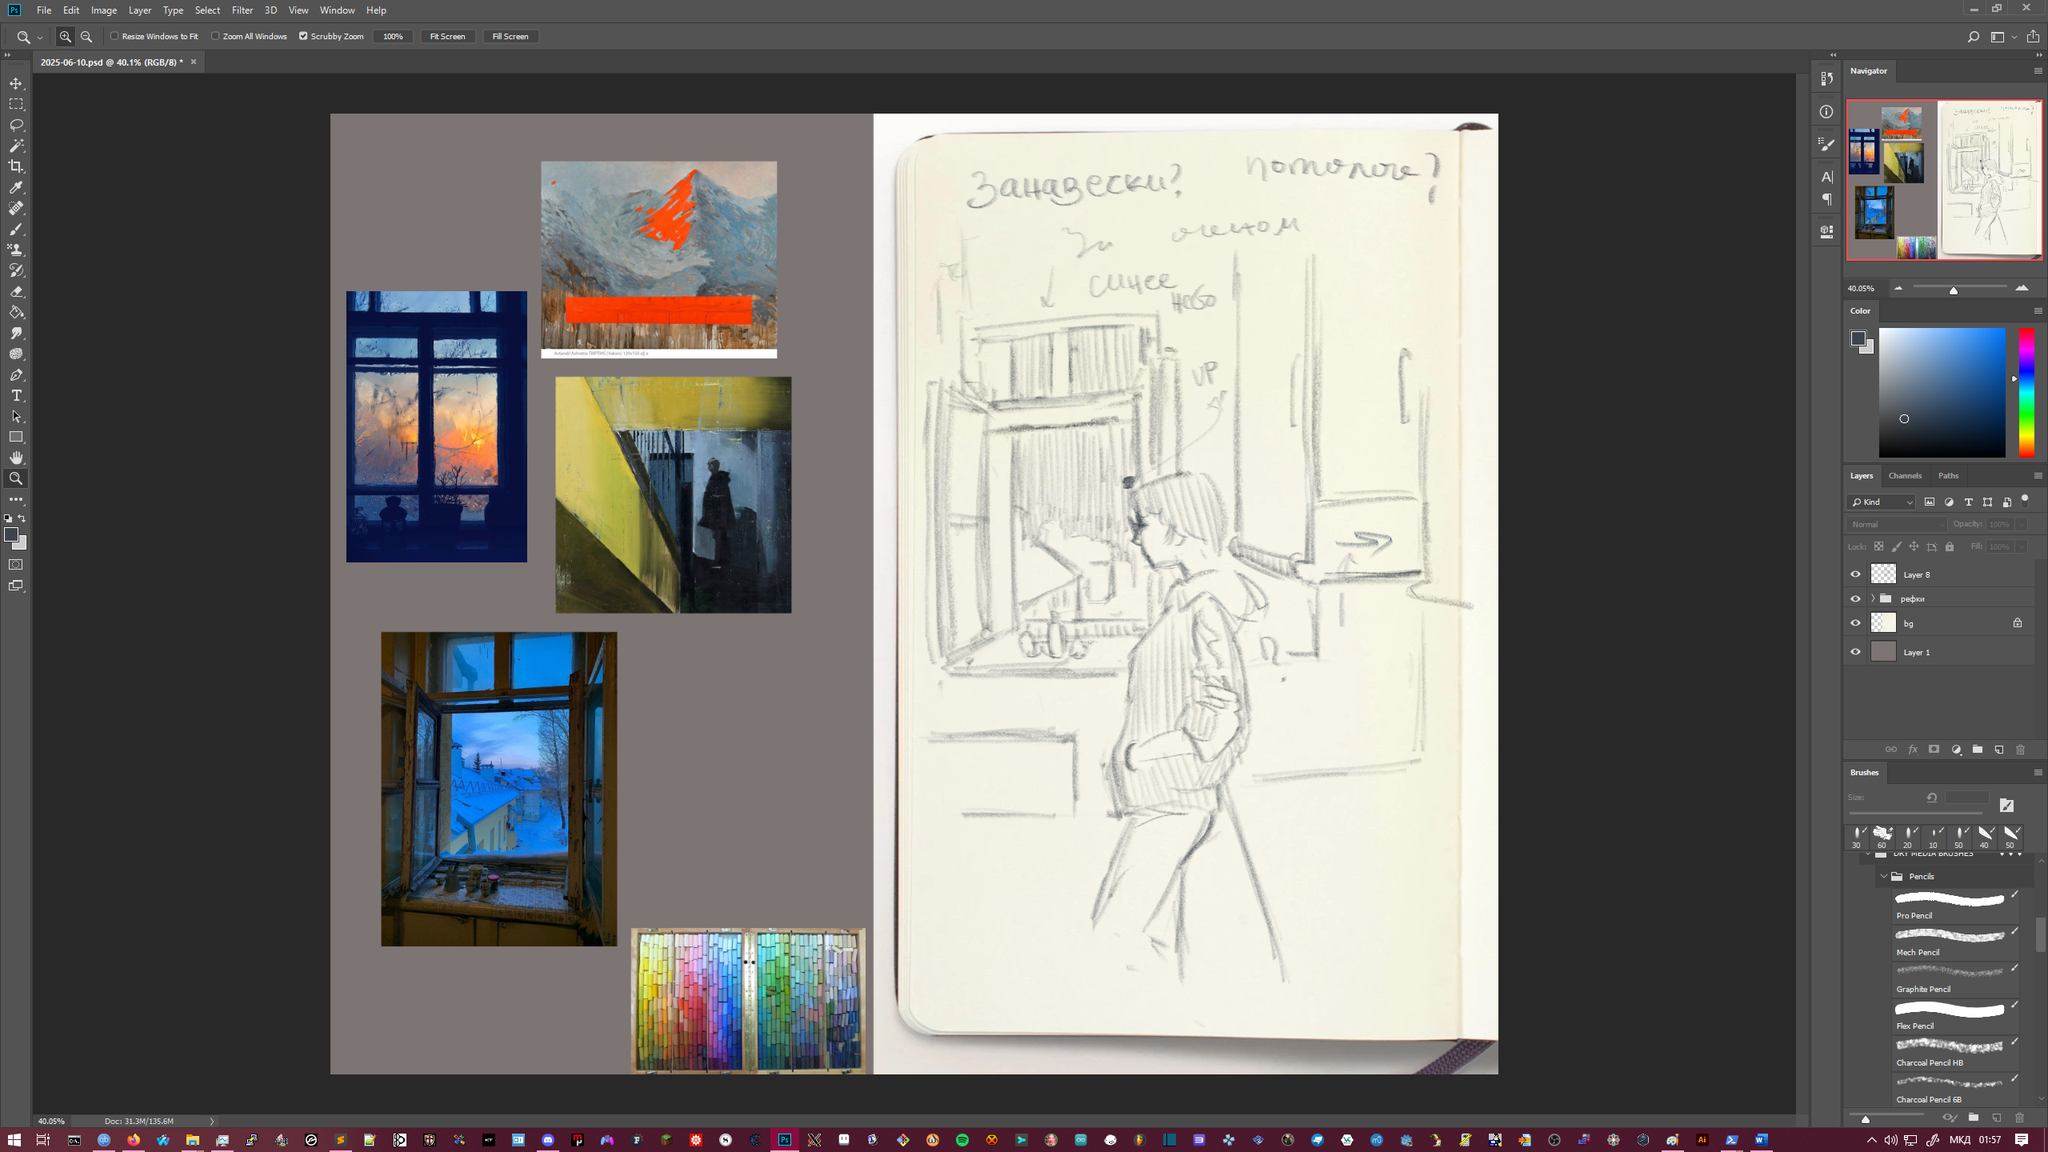Select the Brush tool
Viewport: 2048px width, 1152px height.
coord(16,229)
